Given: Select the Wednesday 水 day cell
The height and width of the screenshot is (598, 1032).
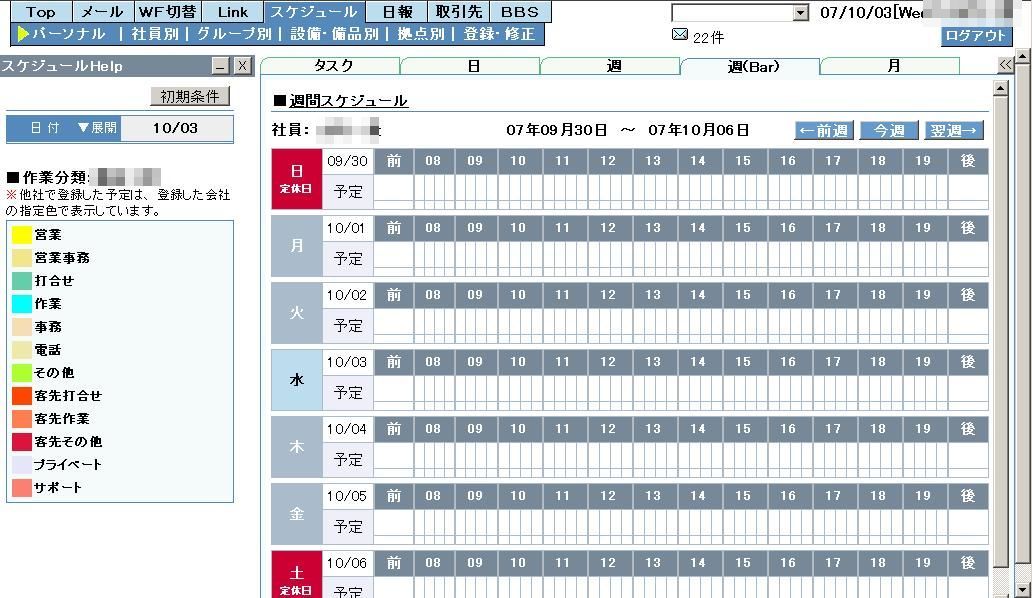Looking at the screenshot, I should coord(297,380).
